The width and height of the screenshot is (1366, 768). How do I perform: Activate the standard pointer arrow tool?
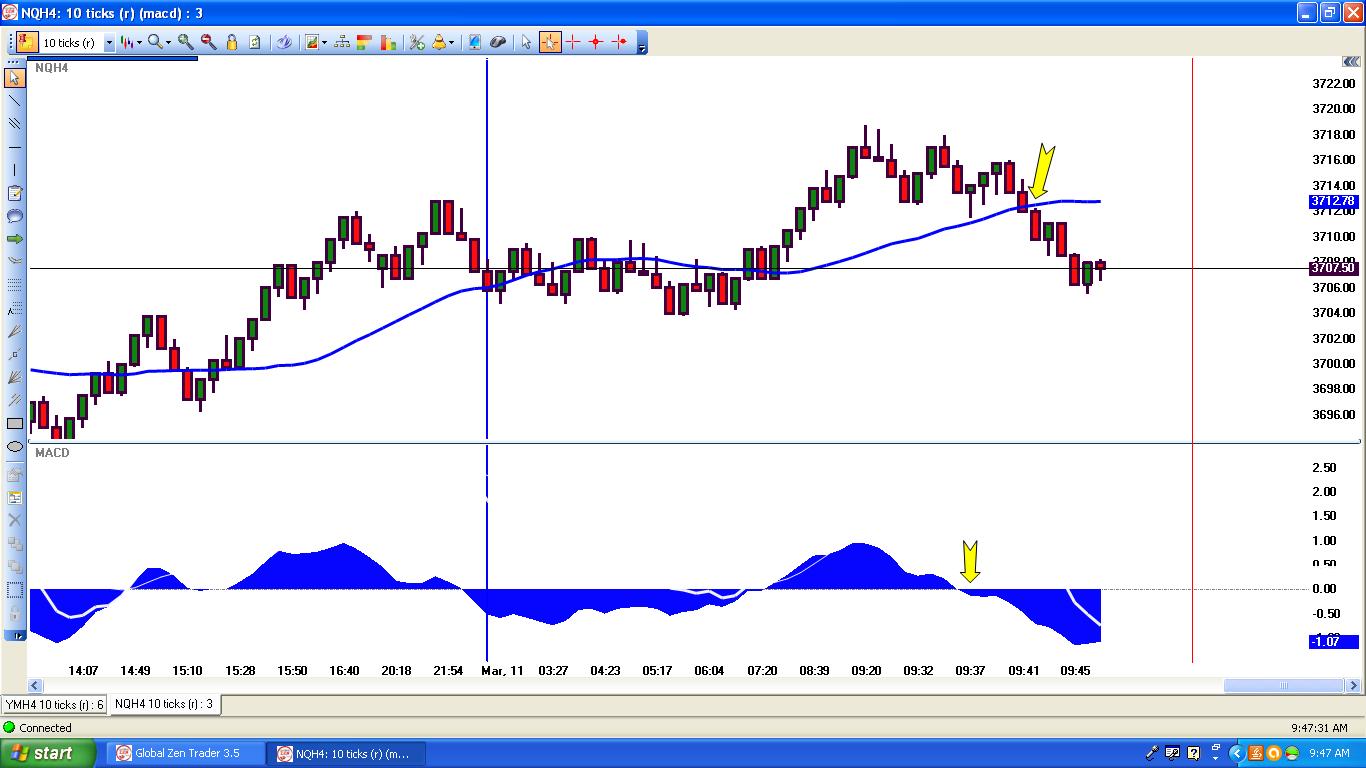pos(527,42)
